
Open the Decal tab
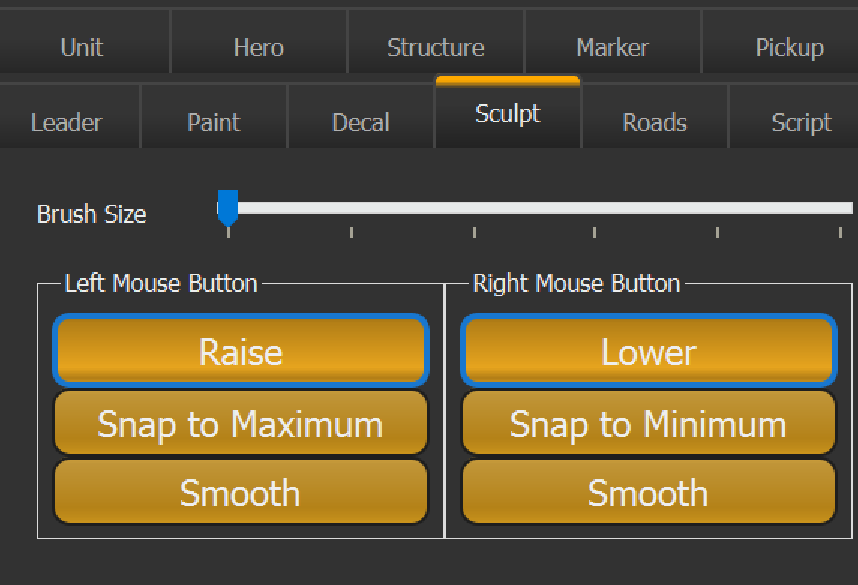point(360,122)
